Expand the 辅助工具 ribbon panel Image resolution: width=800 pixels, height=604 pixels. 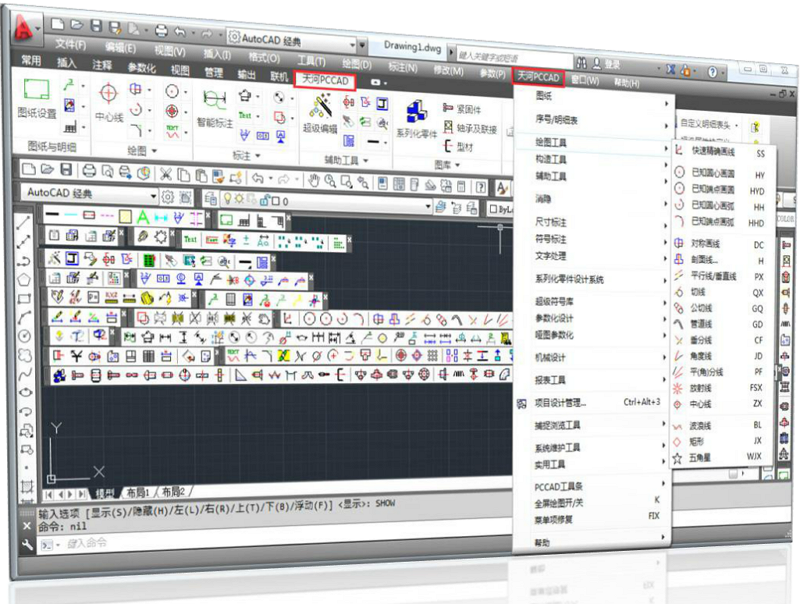(346, 160)
